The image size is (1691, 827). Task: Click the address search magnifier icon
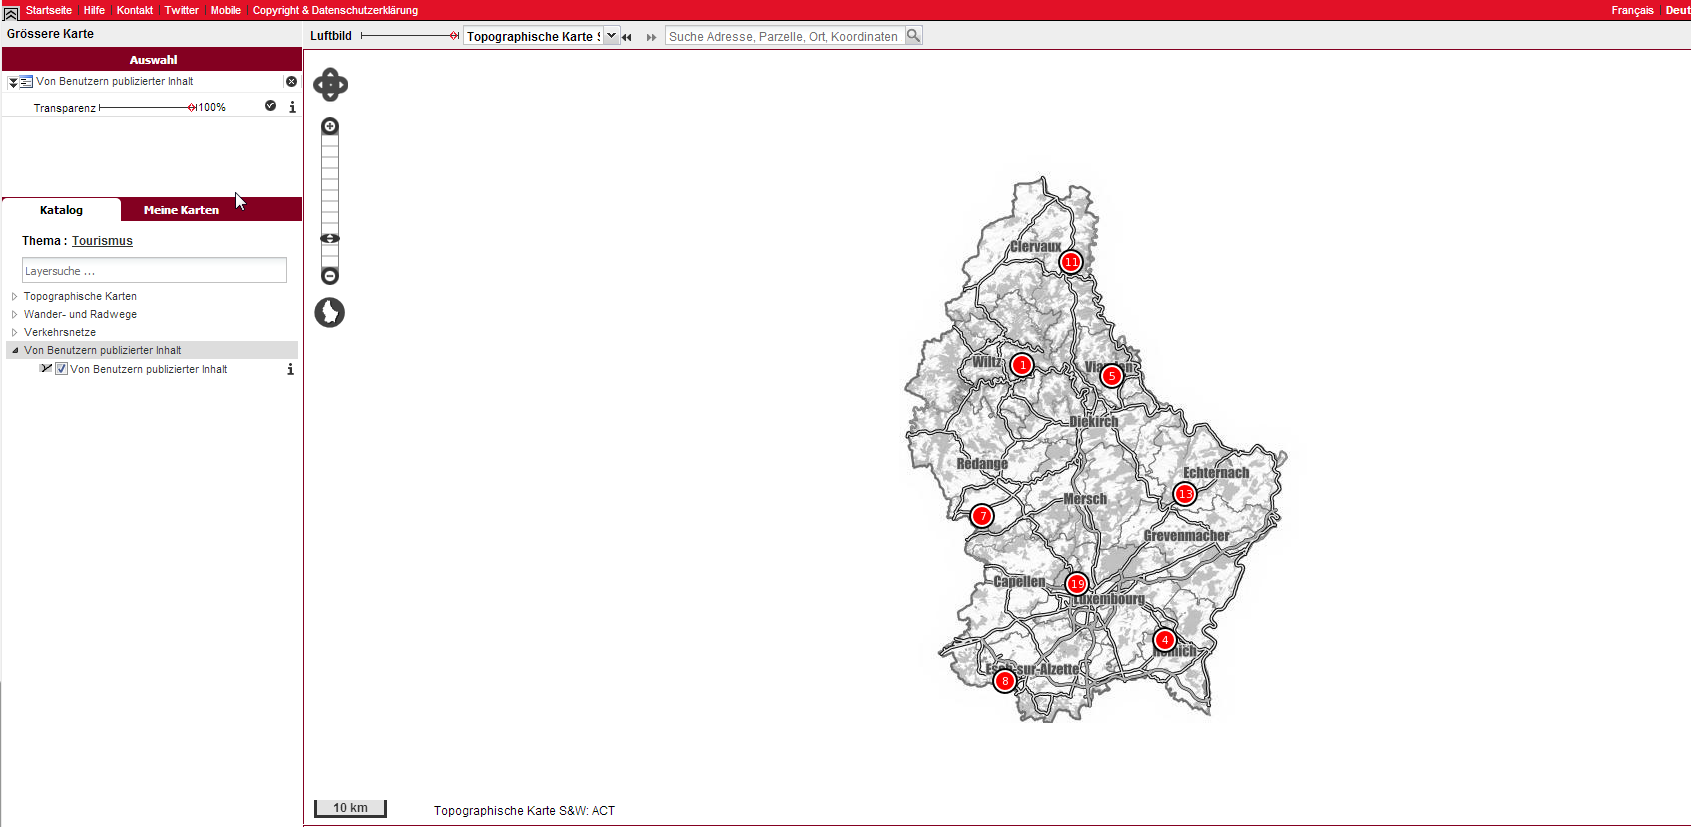913,36
